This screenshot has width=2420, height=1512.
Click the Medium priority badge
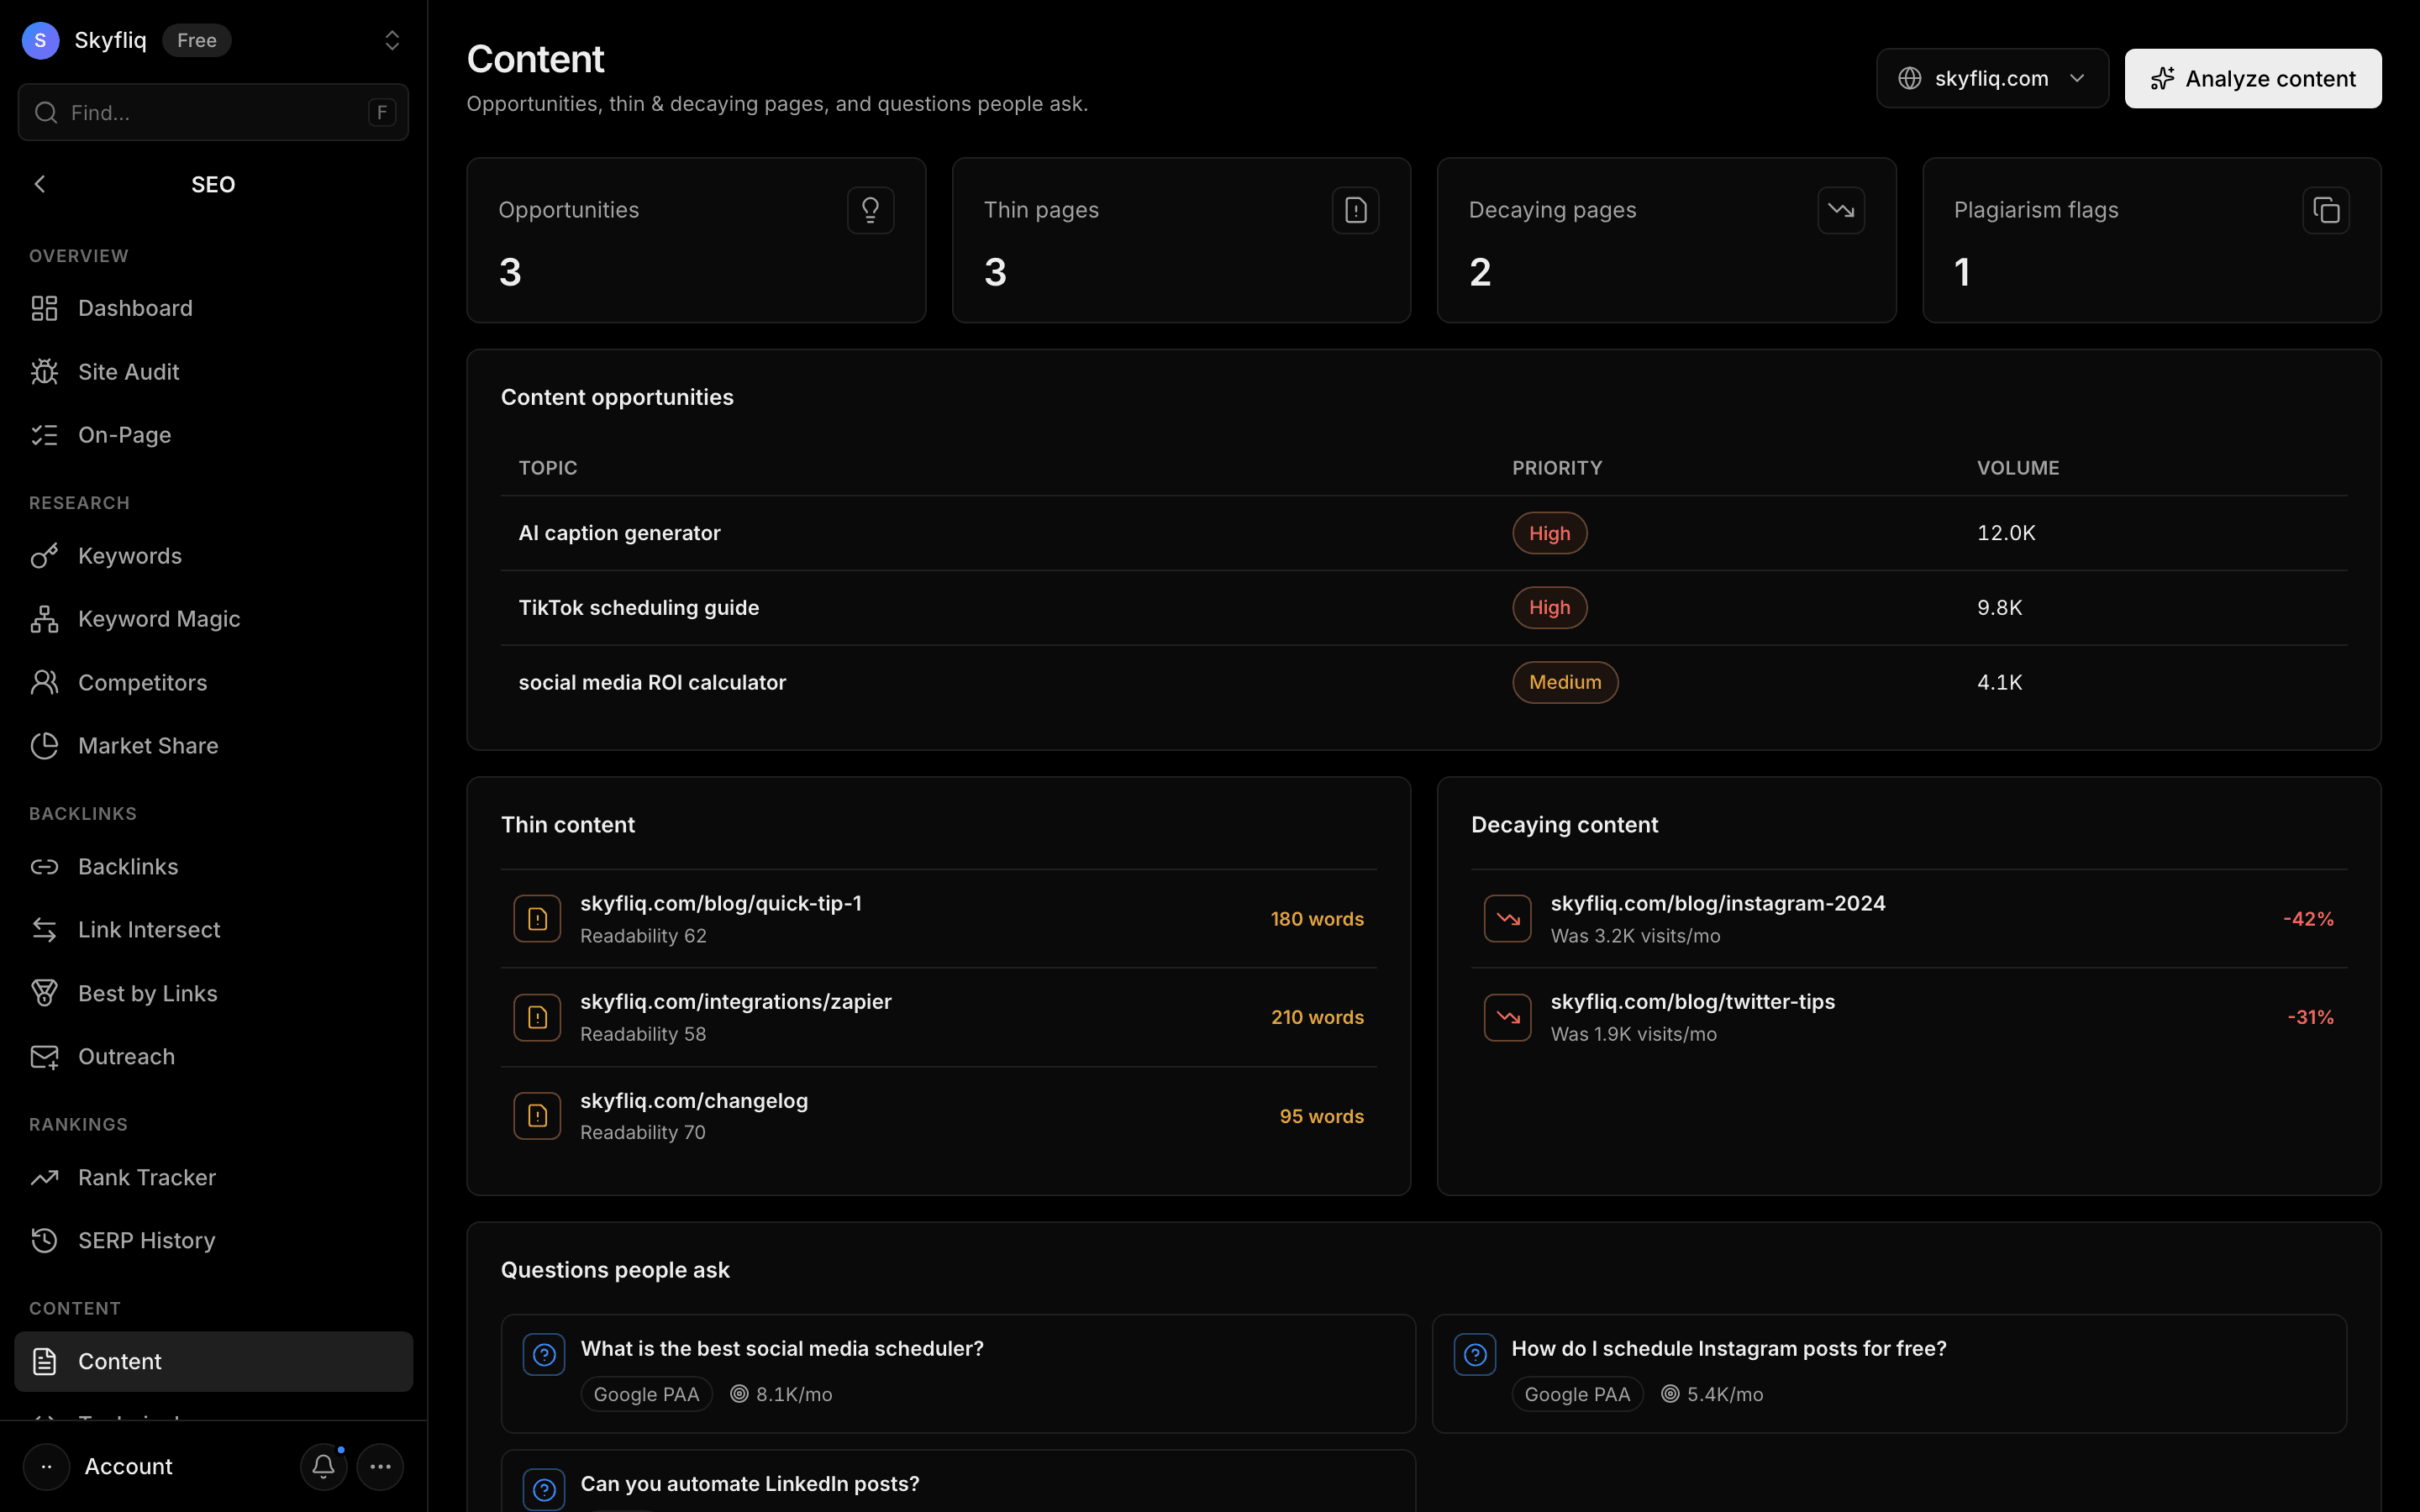tap(1565, 682)
